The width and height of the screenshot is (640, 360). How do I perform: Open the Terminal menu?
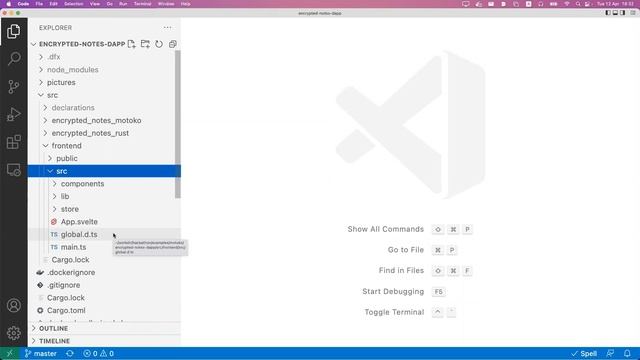pos(142,4)
